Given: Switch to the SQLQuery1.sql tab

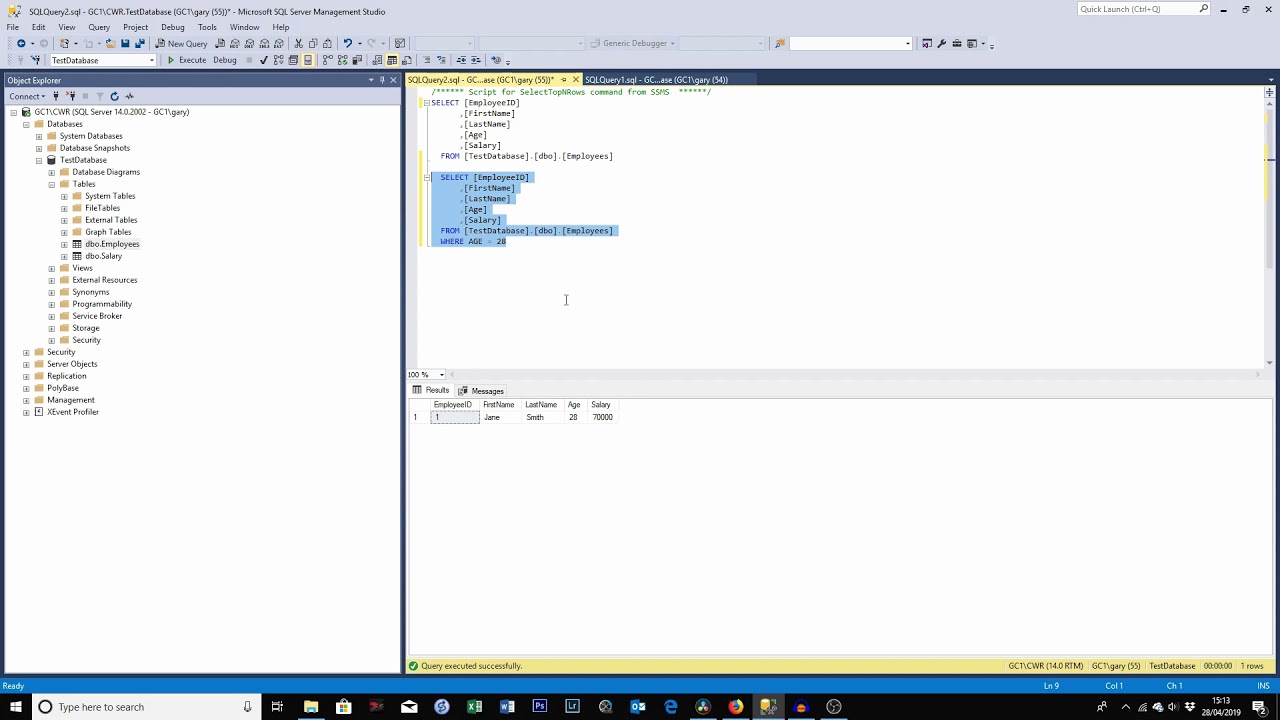Looking at the screenshot, I should (x=656, y=80).
